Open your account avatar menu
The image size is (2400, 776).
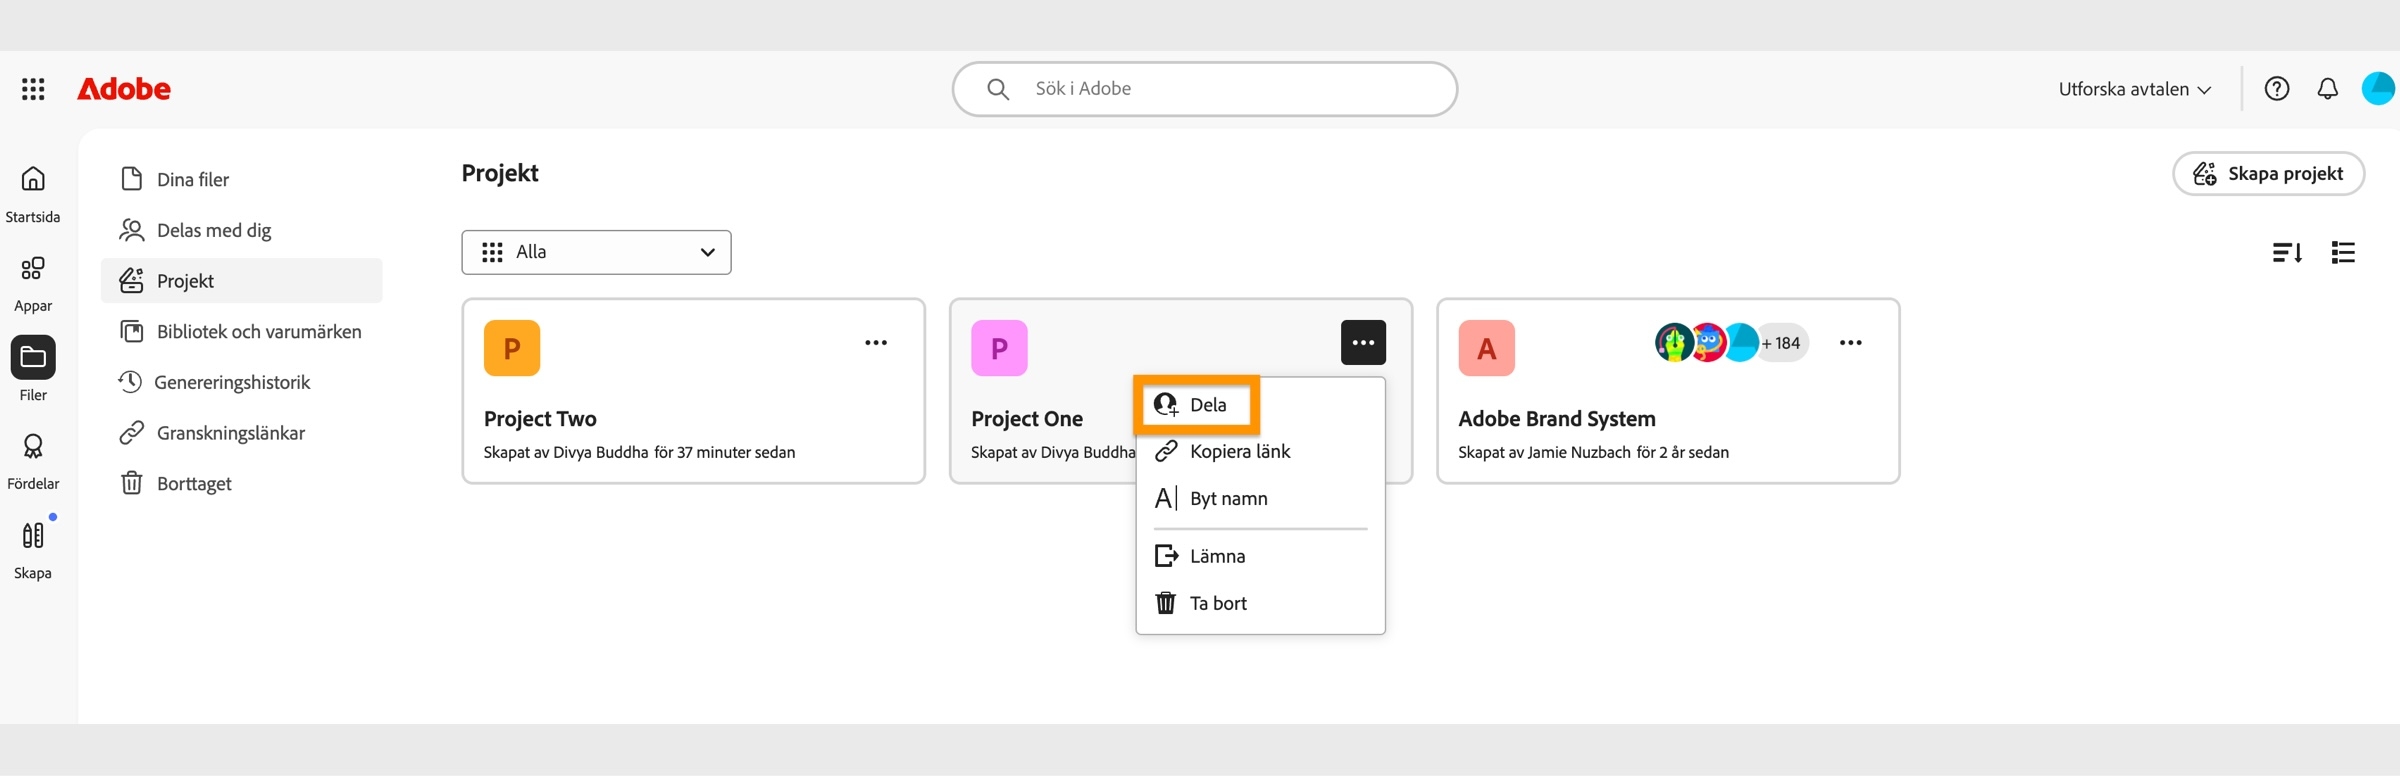coord(2377,88)
